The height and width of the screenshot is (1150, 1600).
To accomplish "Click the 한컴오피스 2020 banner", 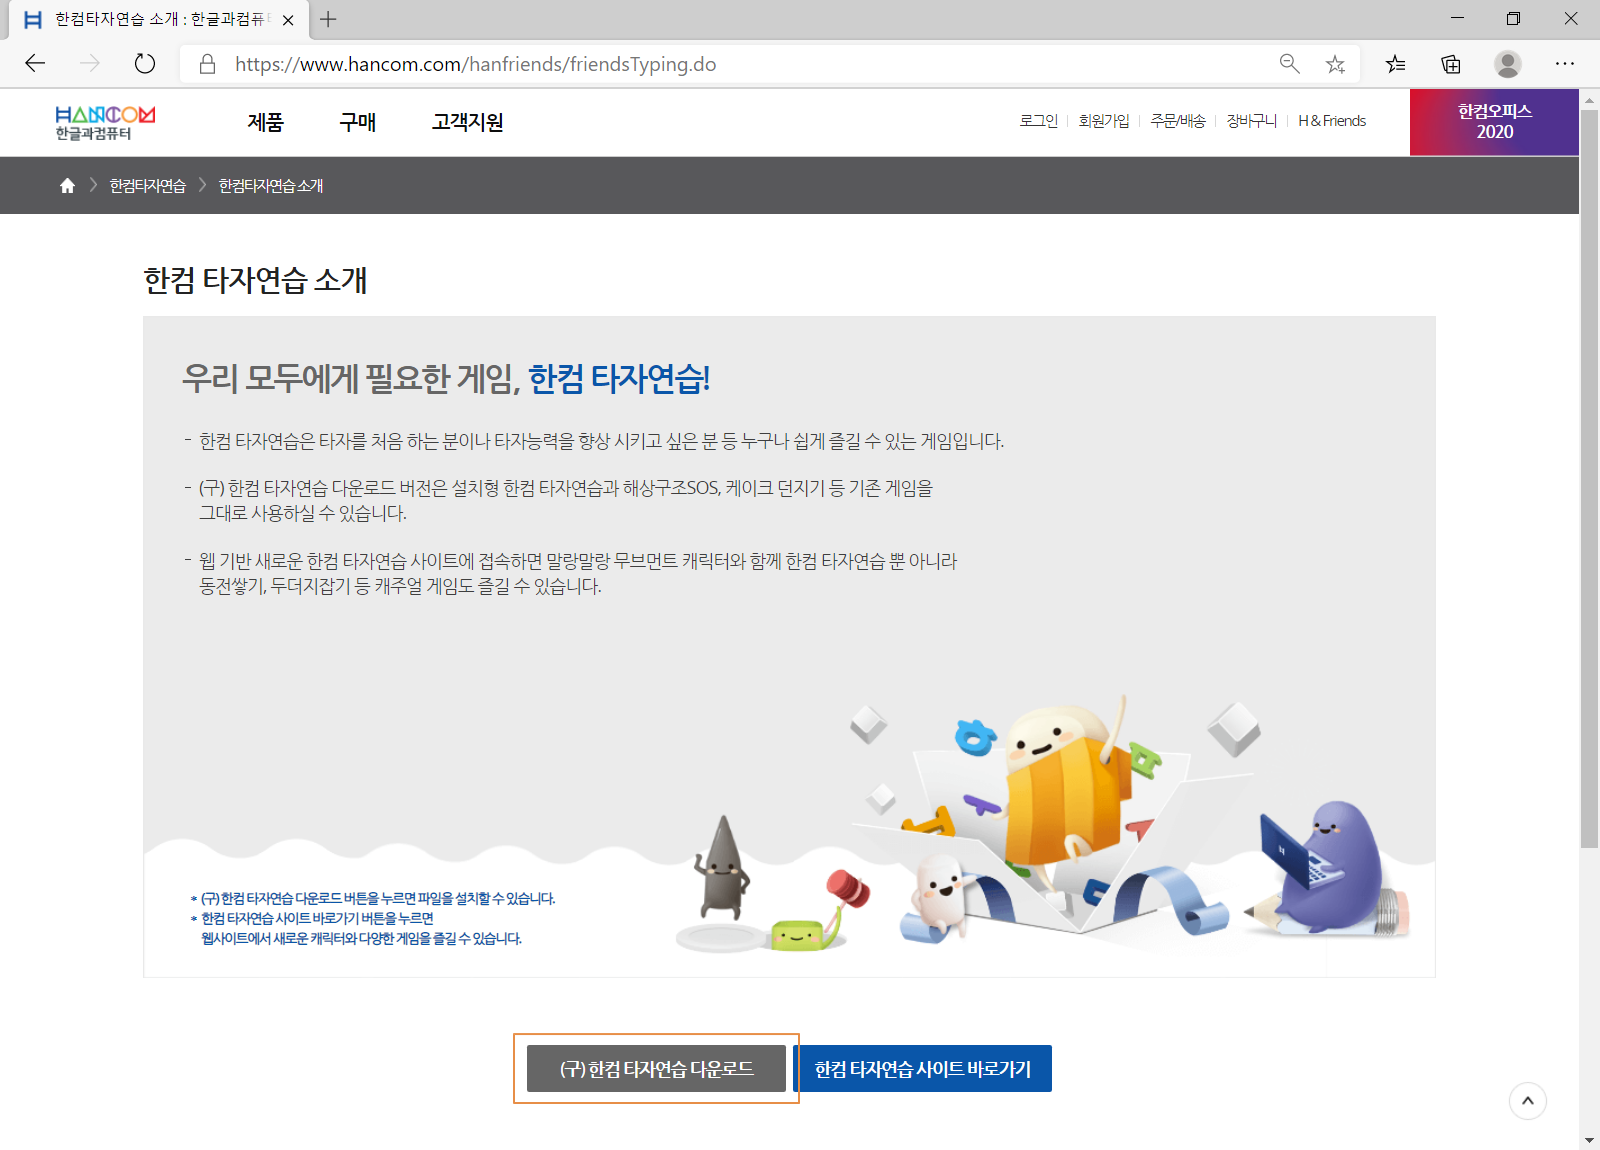I will tap(1494, 122).
